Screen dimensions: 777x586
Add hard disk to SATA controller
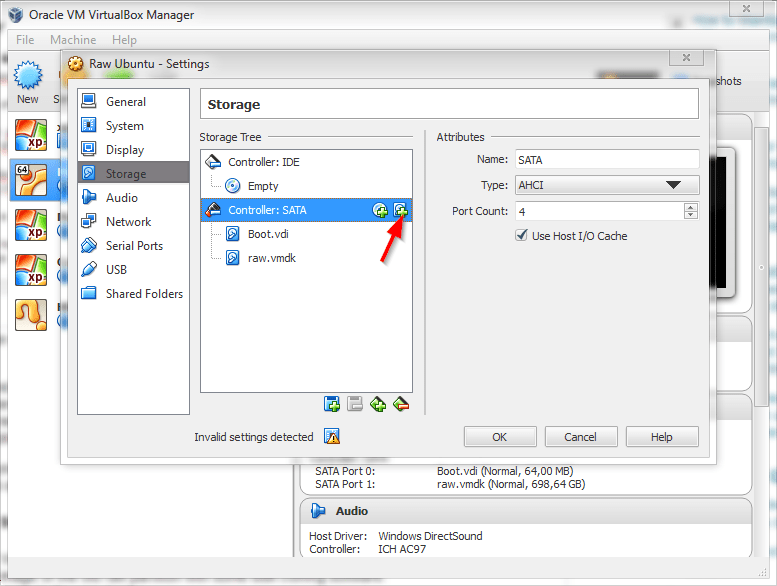pyautogui.click(x=400, y=210)
